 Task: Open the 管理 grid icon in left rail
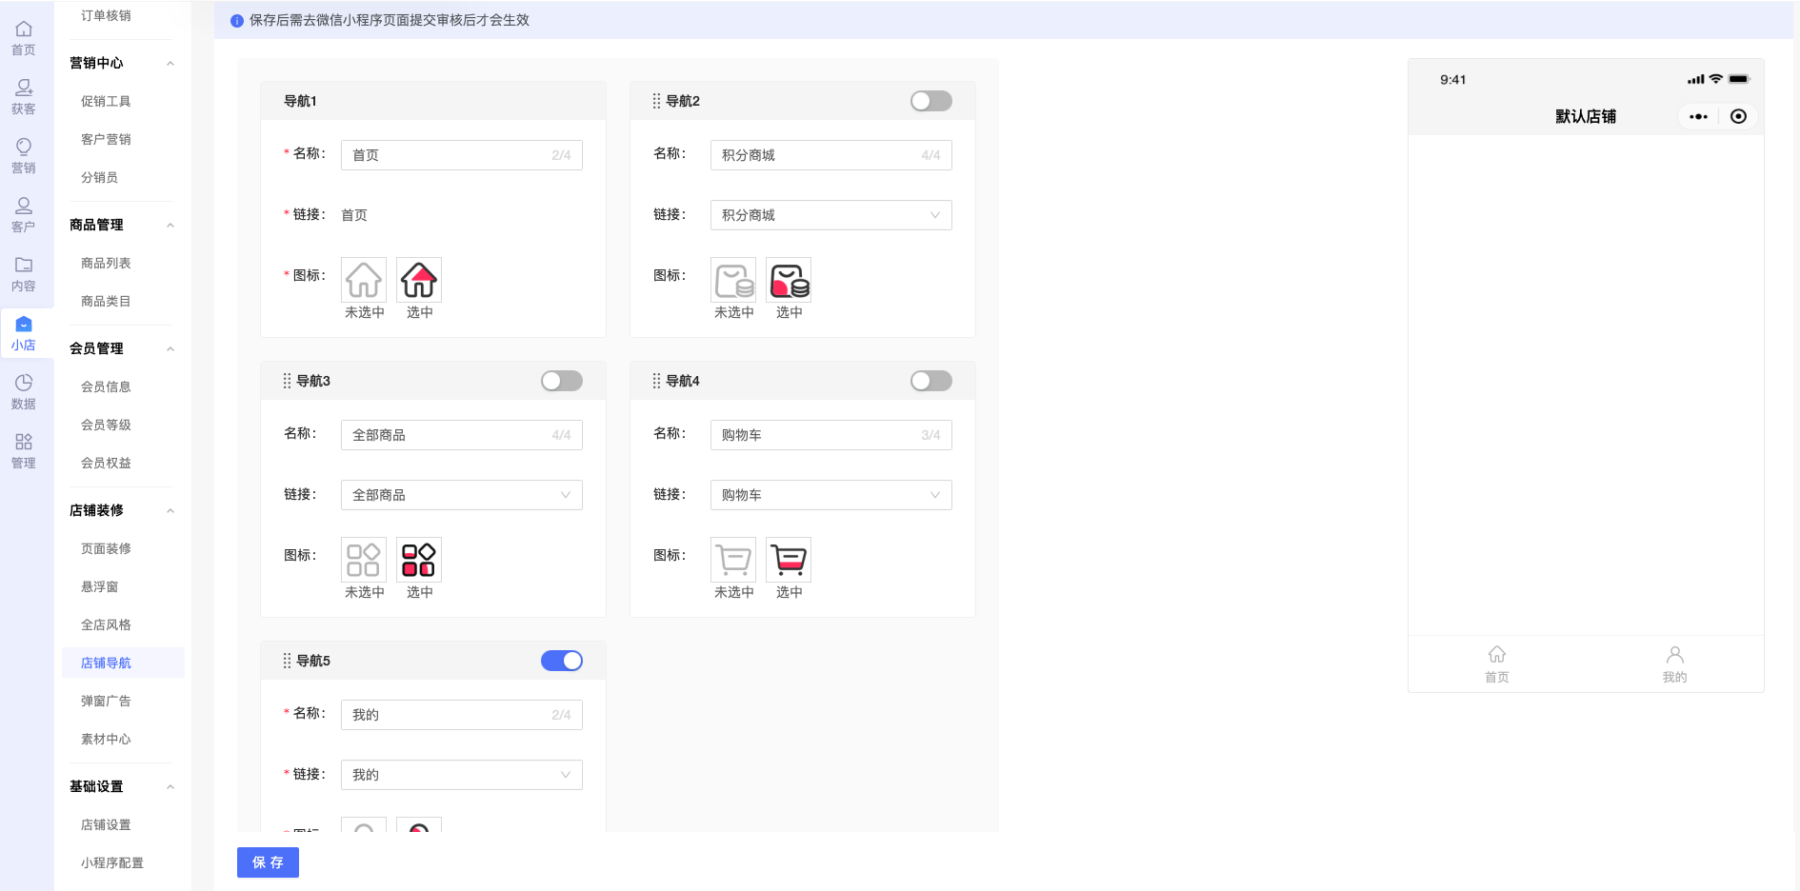tap(24, 442)
